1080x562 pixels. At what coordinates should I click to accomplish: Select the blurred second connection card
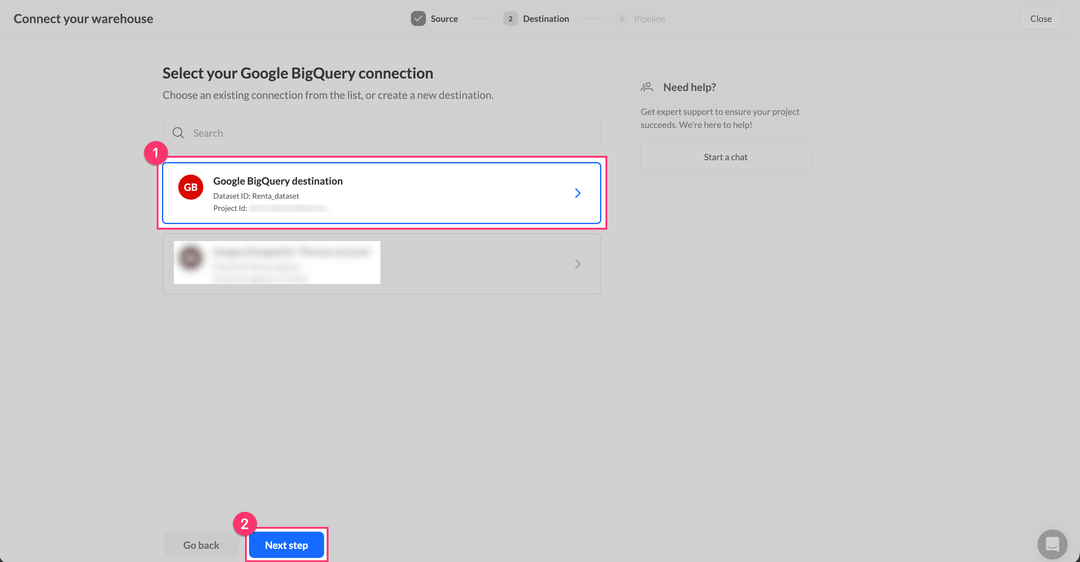[382, 264]
